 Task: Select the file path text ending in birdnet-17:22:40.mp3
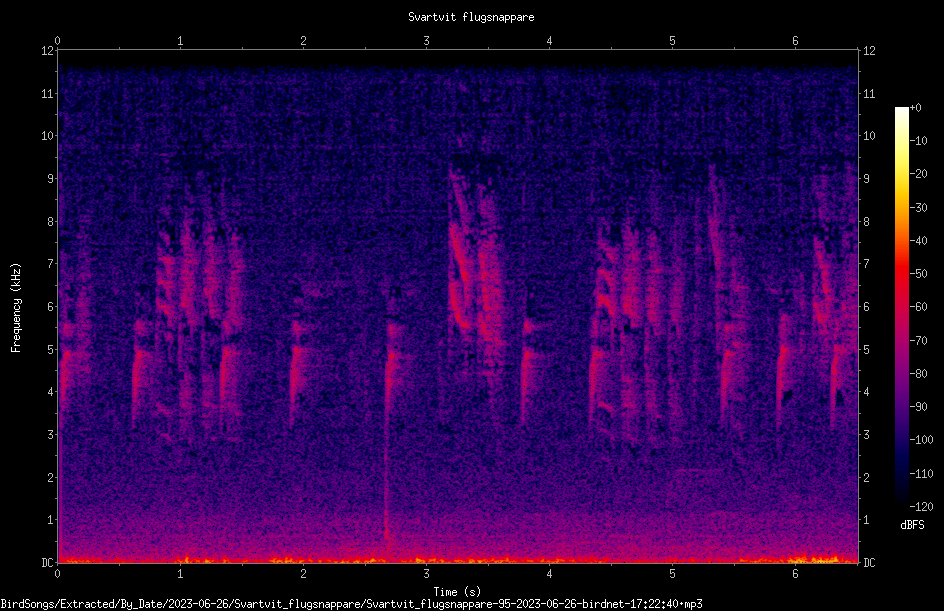pos(352,604)
